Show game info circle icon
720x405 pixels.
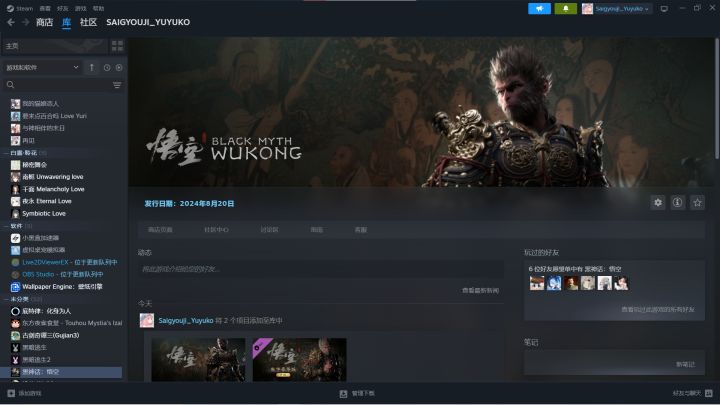click(677, 202)
